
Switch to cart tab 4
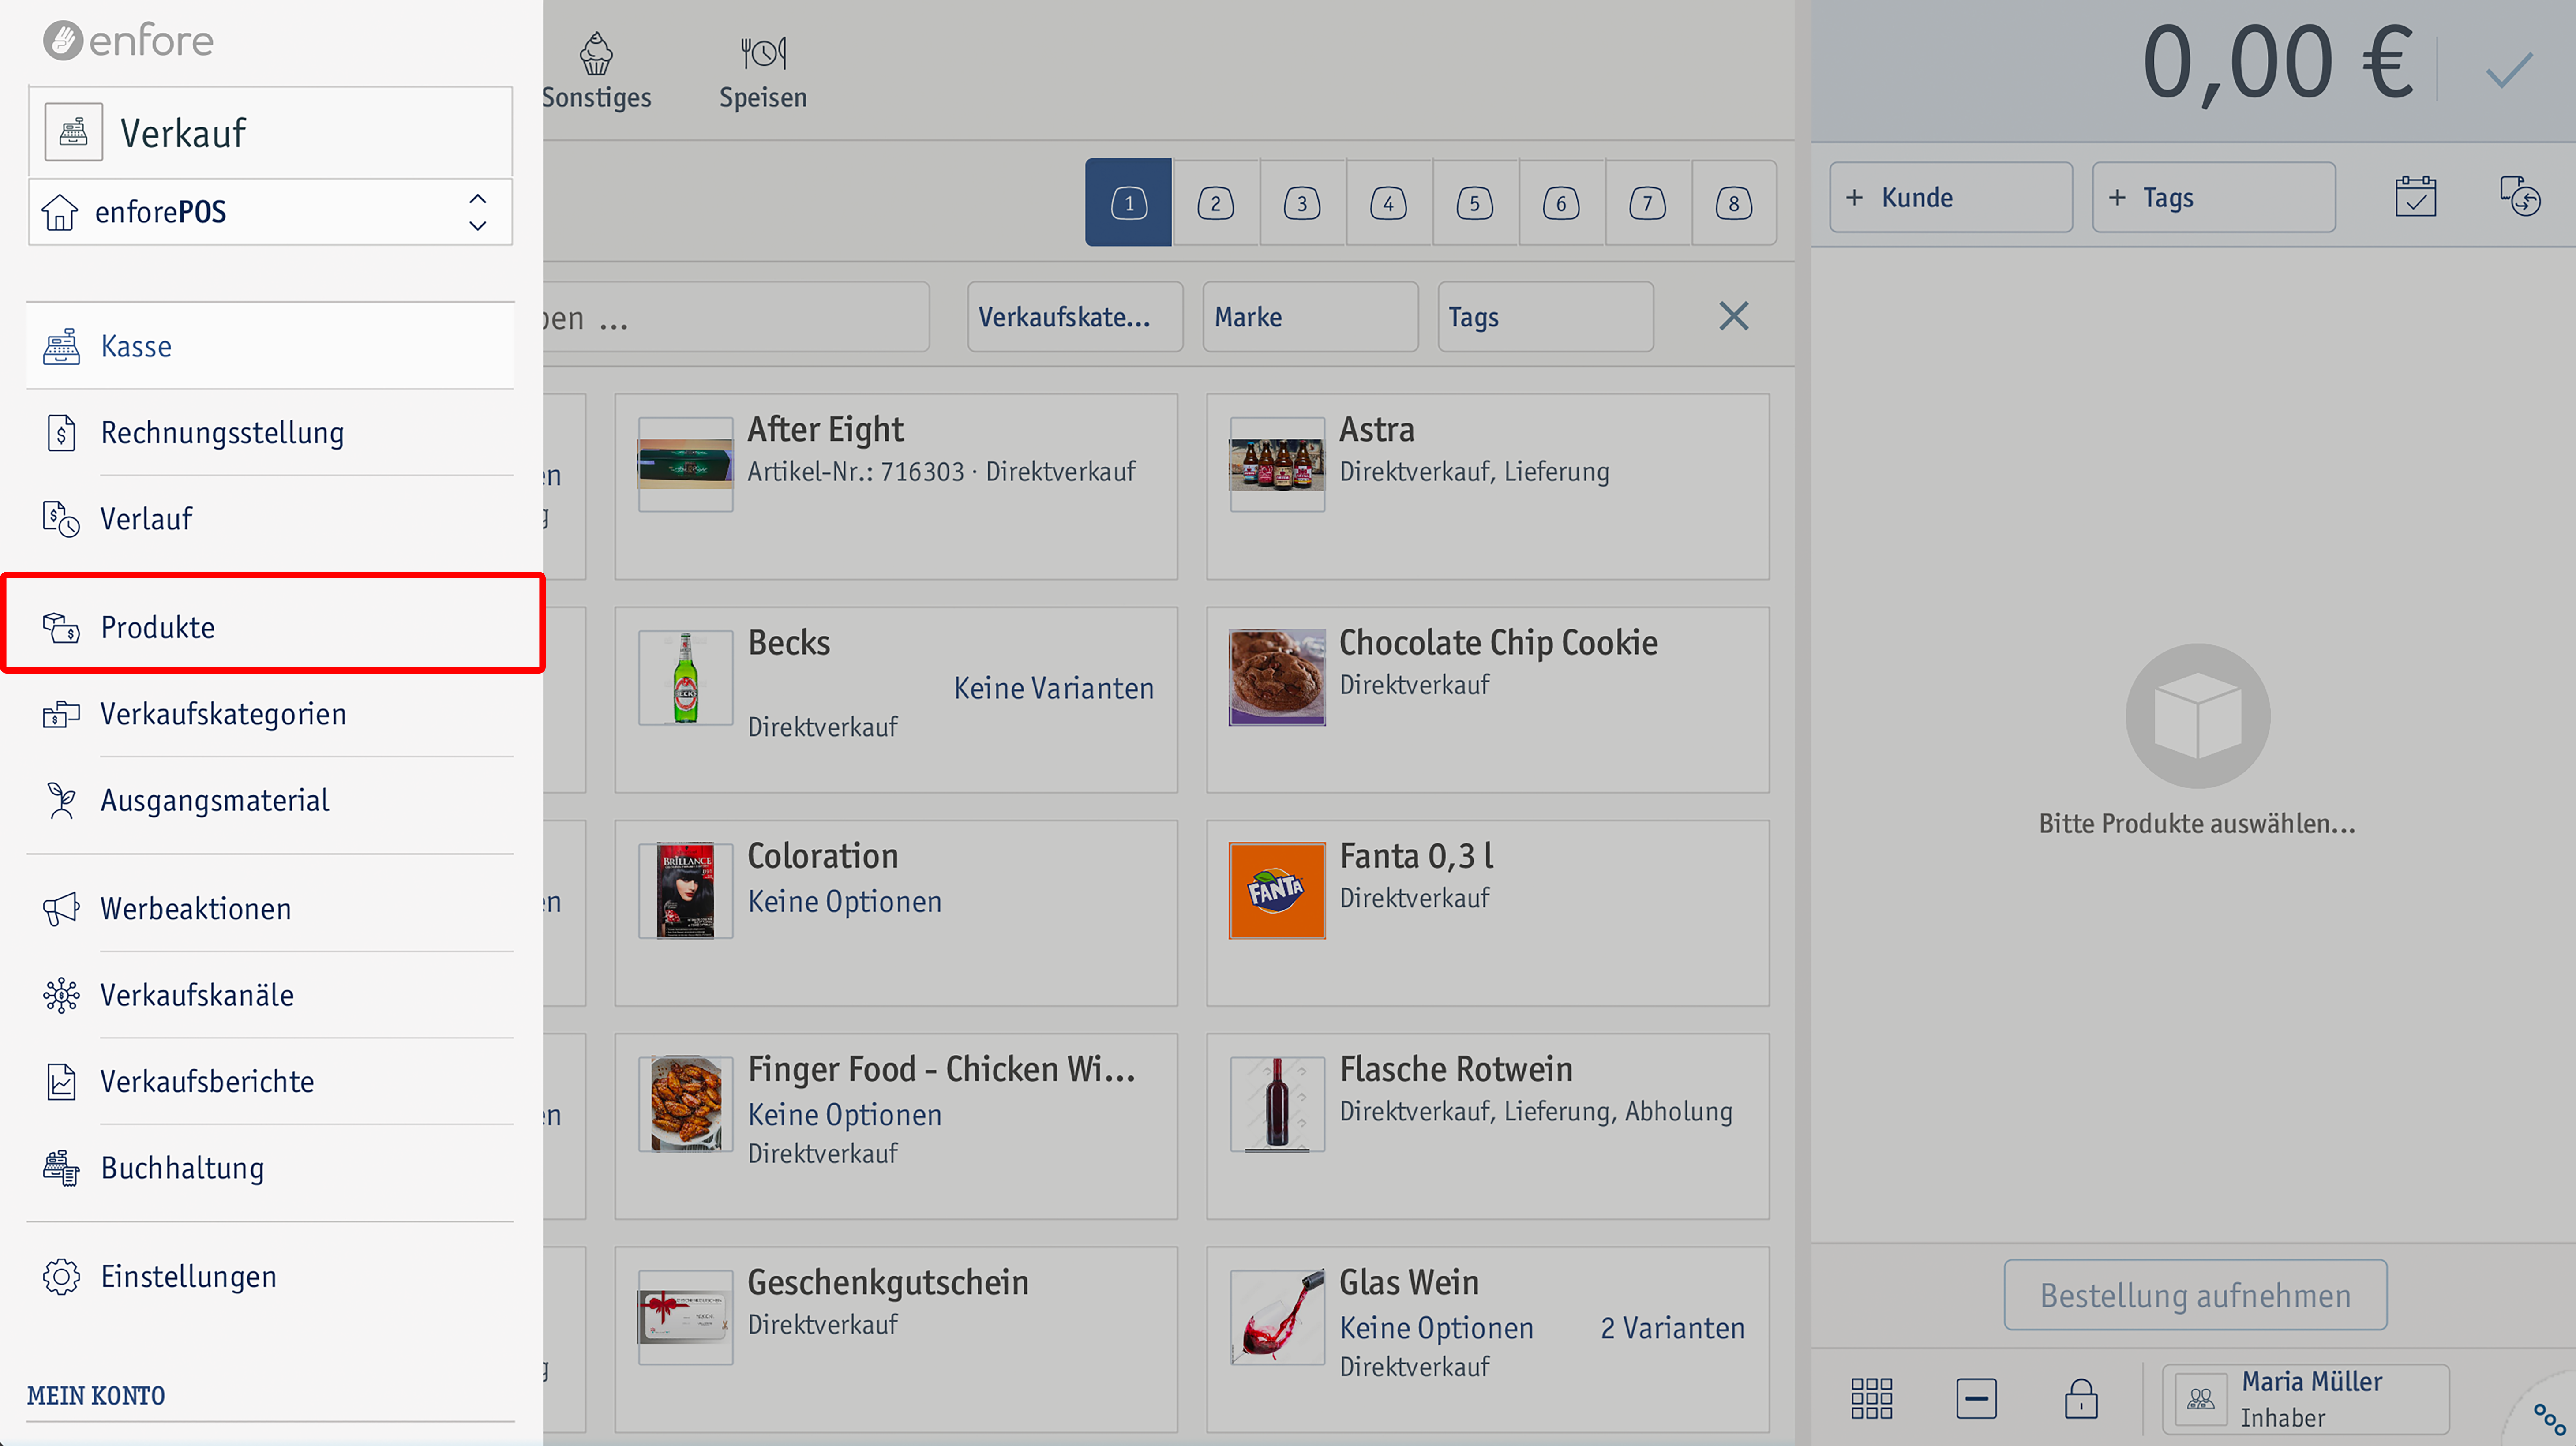pyautogui.click(x=1388, y=203)
